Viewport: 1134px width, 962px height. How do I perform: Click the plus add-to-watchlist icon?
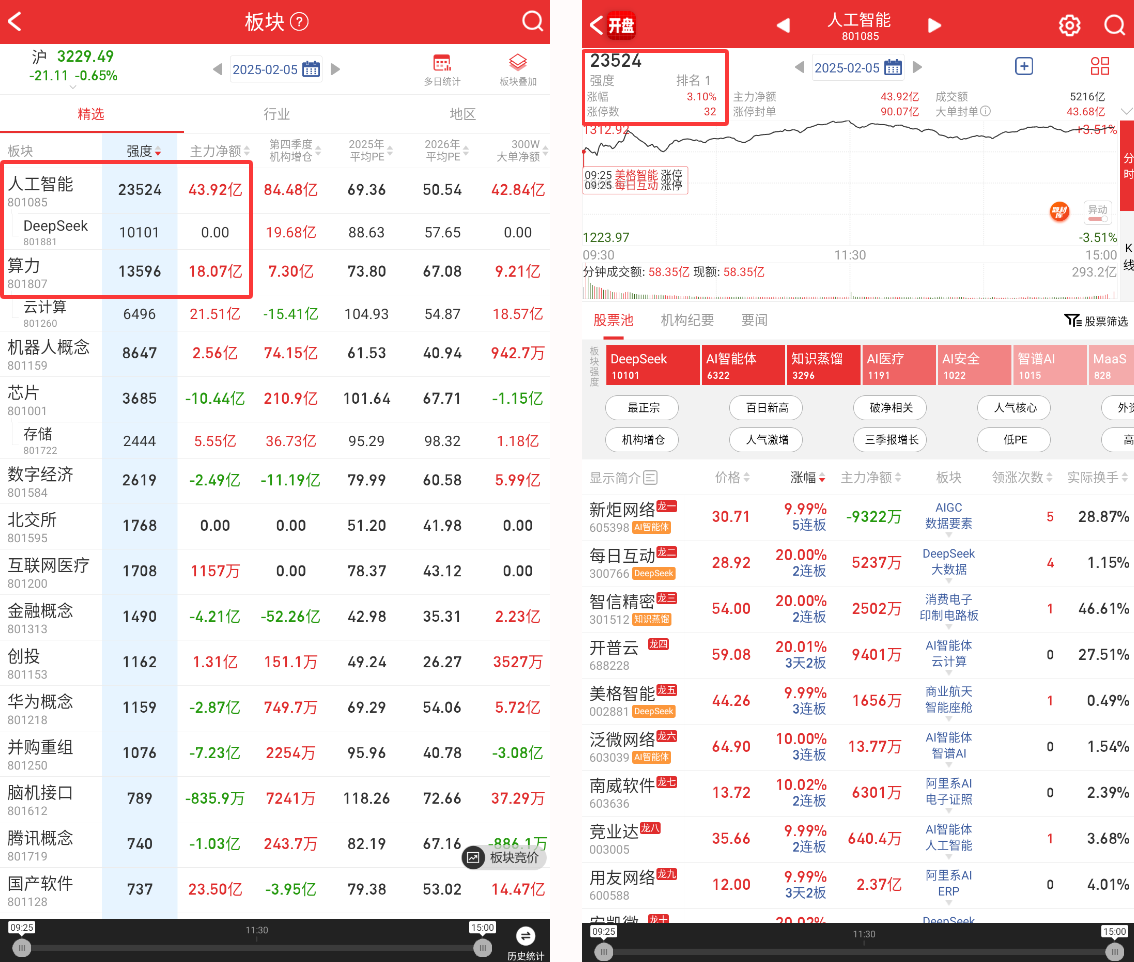tap(1023, 66)
